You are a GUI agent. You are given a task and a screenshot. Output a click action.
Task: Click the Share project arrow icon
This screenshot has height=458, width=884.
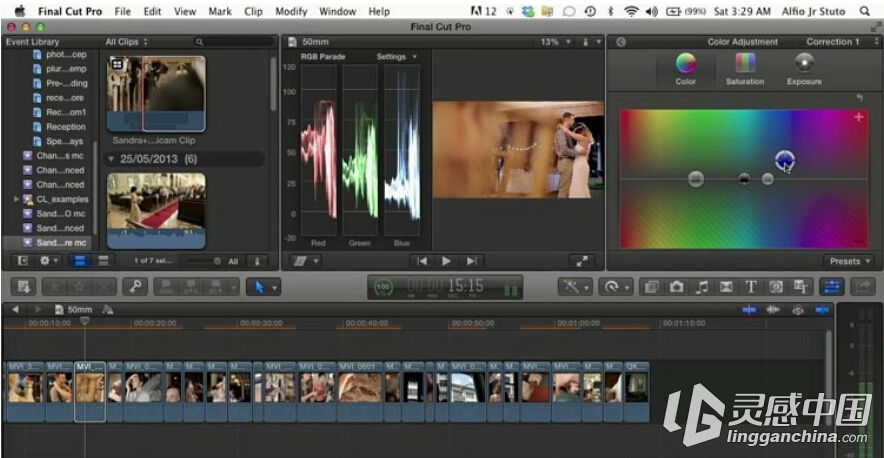(x=863, y=287)
